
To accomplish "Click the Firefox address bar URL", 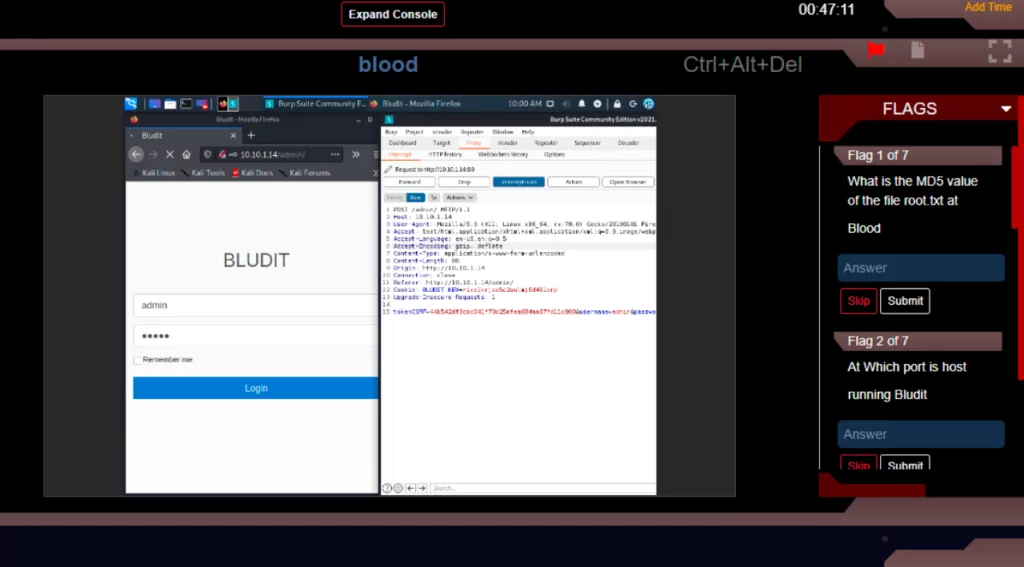I will [273, 155].
